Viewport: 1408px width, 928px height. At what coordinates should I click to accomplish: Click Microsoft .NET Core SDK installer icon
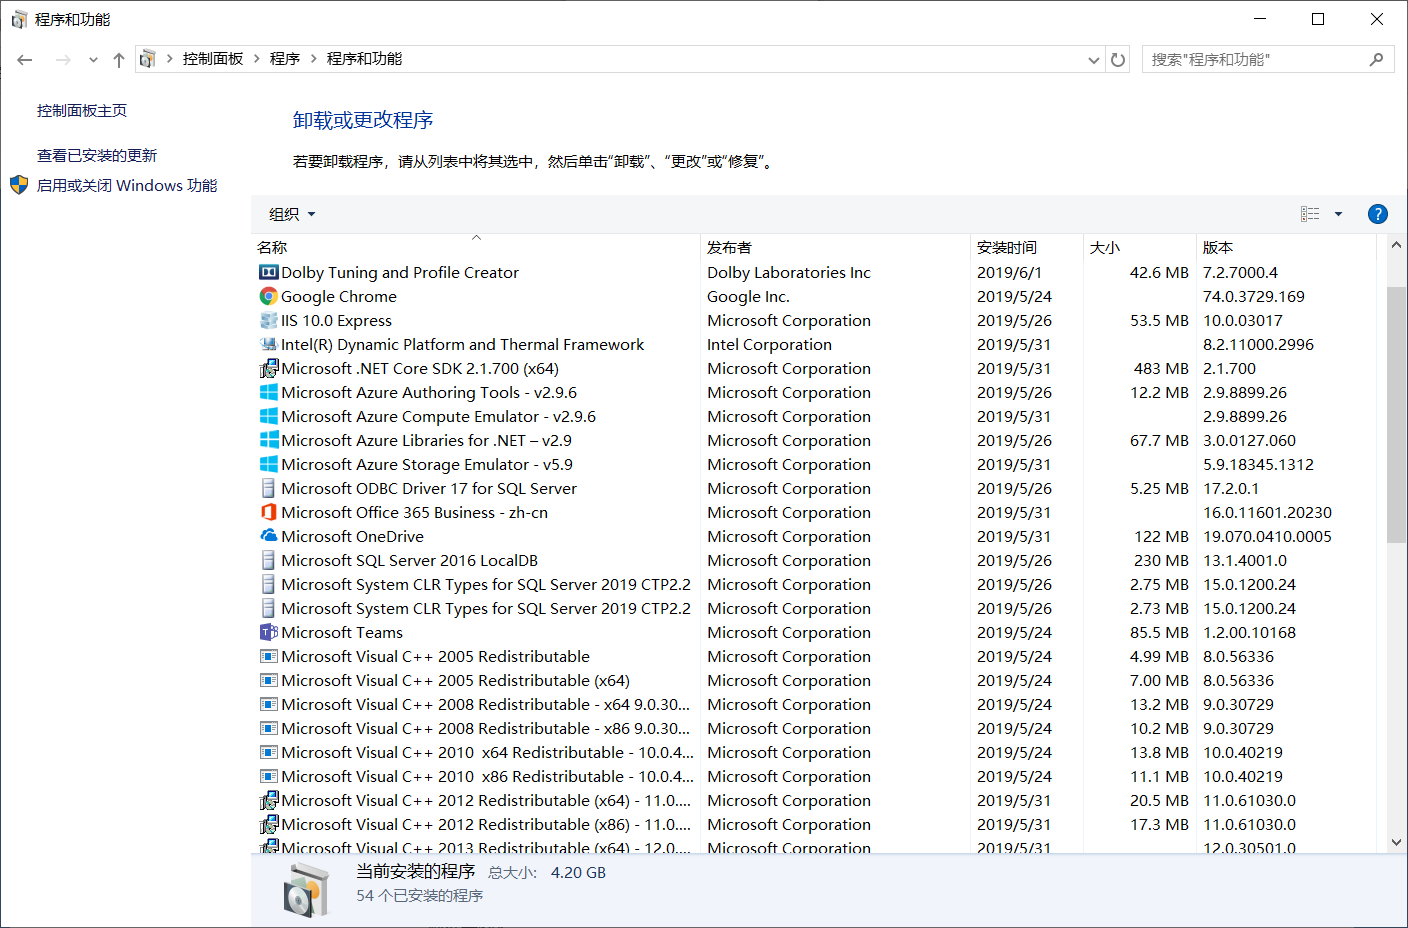(x=268, y=368)
